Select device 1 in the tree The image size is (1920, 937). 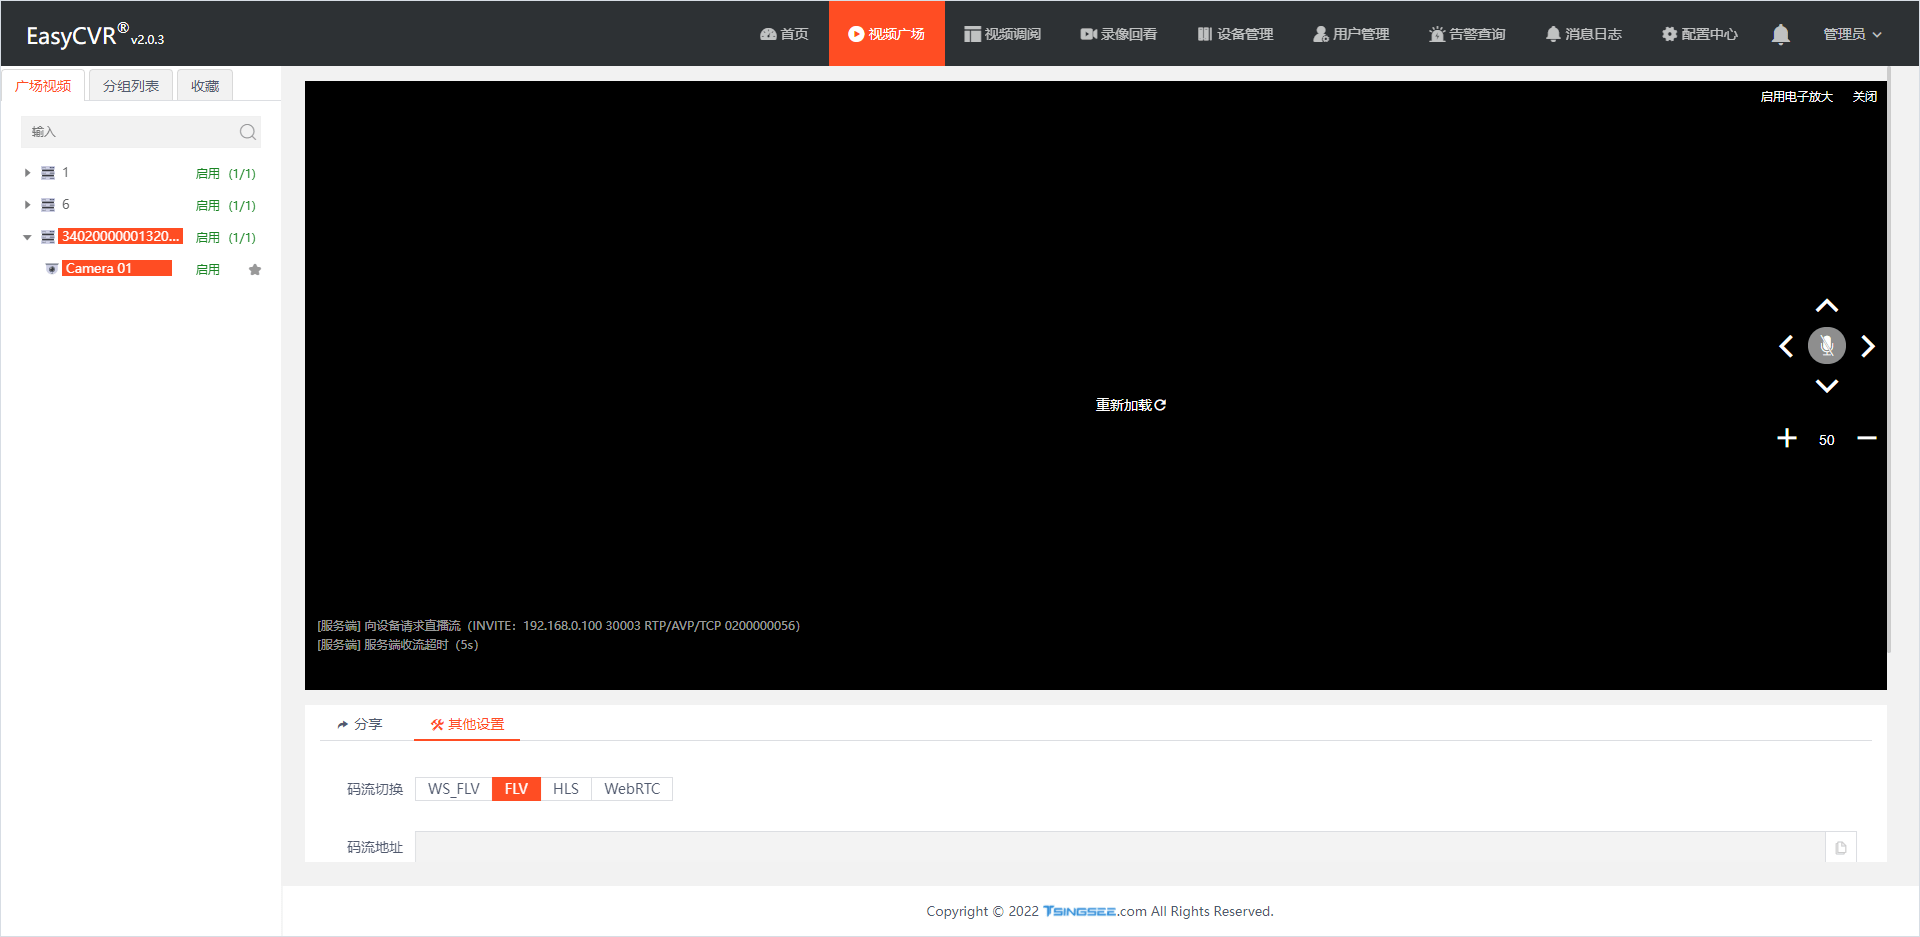[x=65, y=173]
